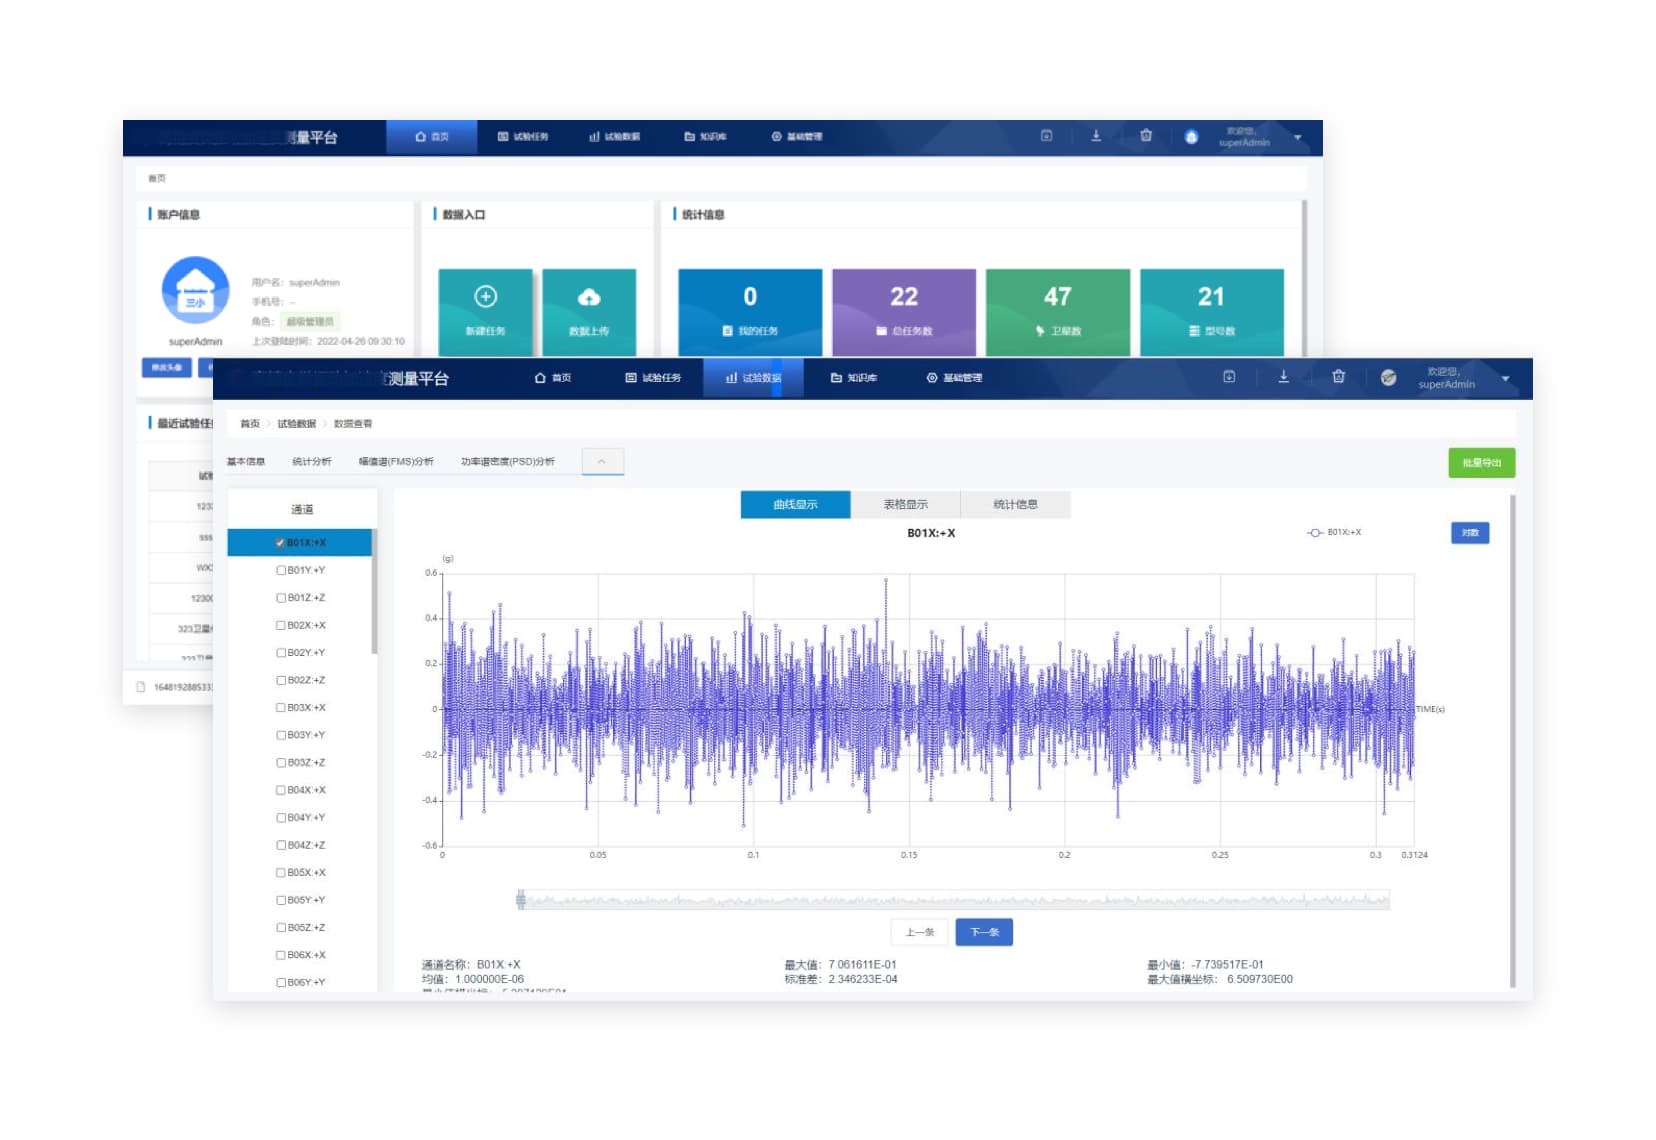Switch to the 表格显示 tab
The image size is (1656, 1140).
tap(905, 504)
